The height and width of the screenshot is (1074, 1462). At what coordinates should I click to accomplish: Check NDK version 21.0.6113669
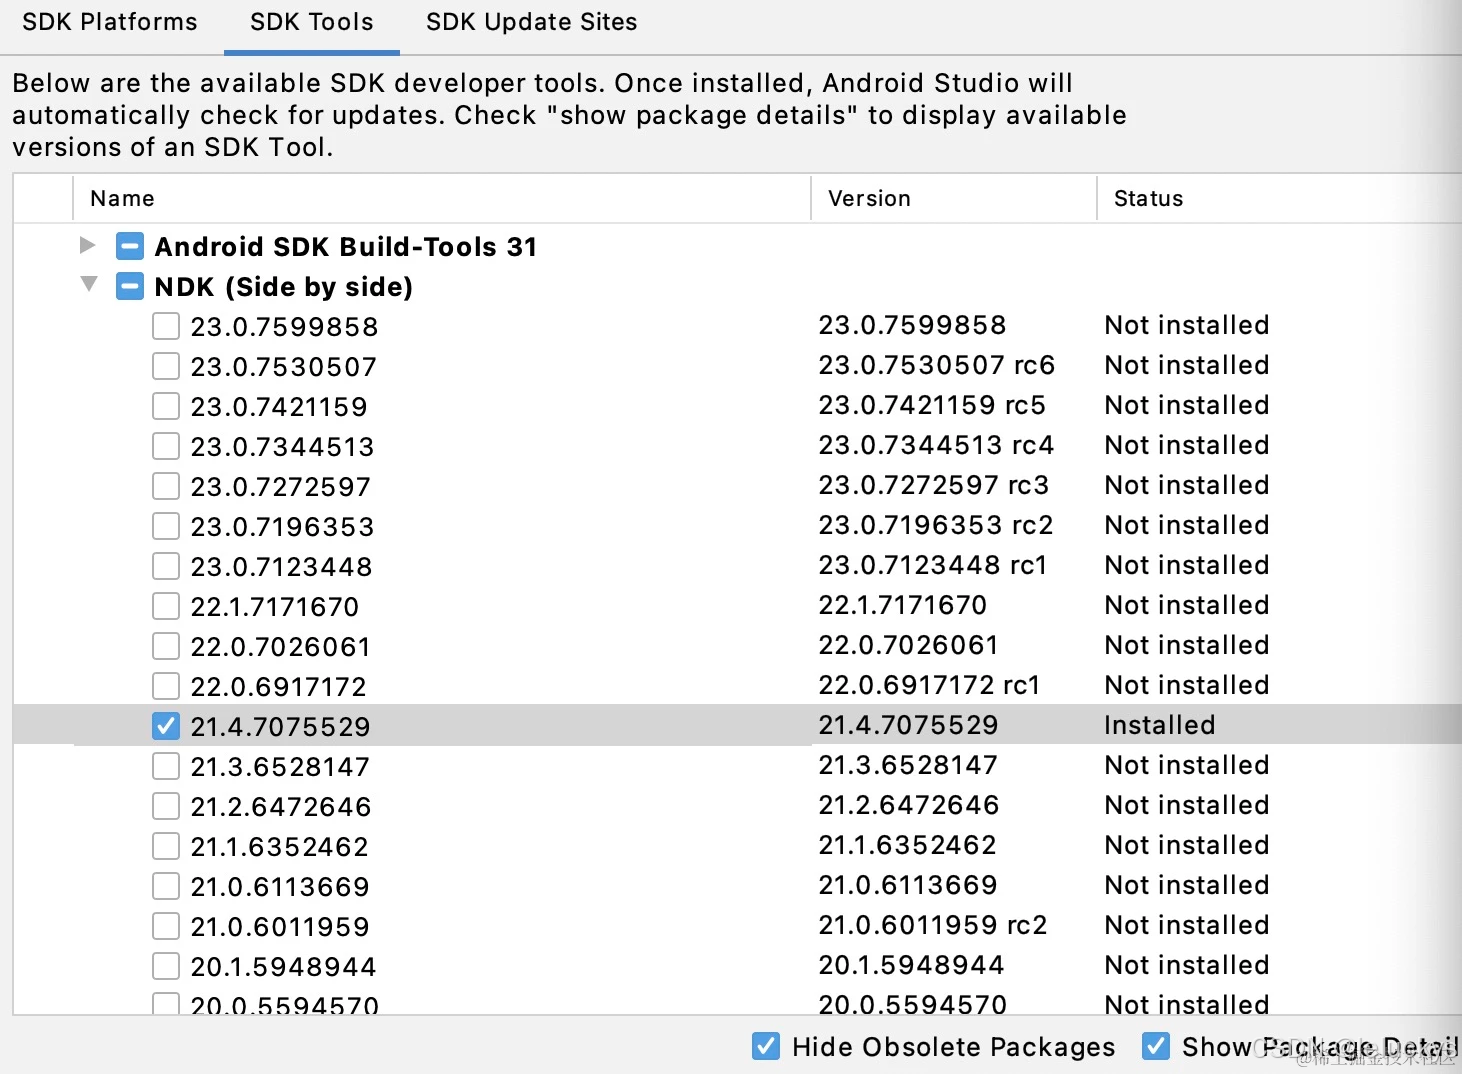click(166, 886)
